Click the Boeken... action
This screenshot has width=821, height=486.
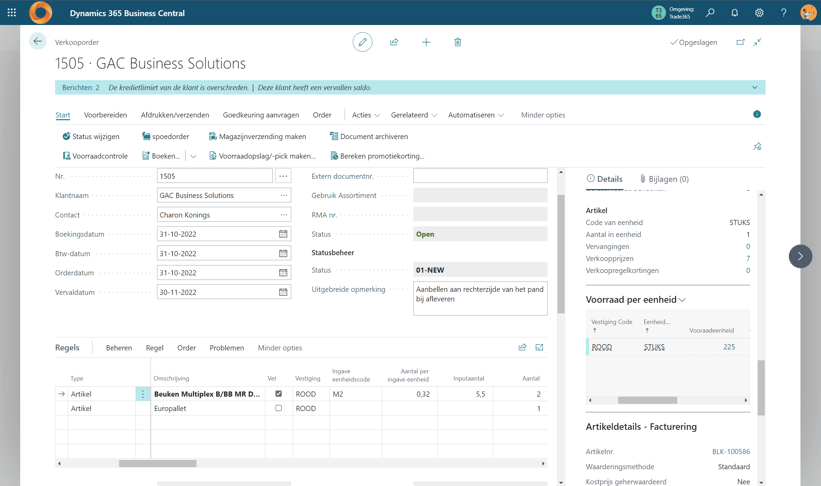coord(161,156)
